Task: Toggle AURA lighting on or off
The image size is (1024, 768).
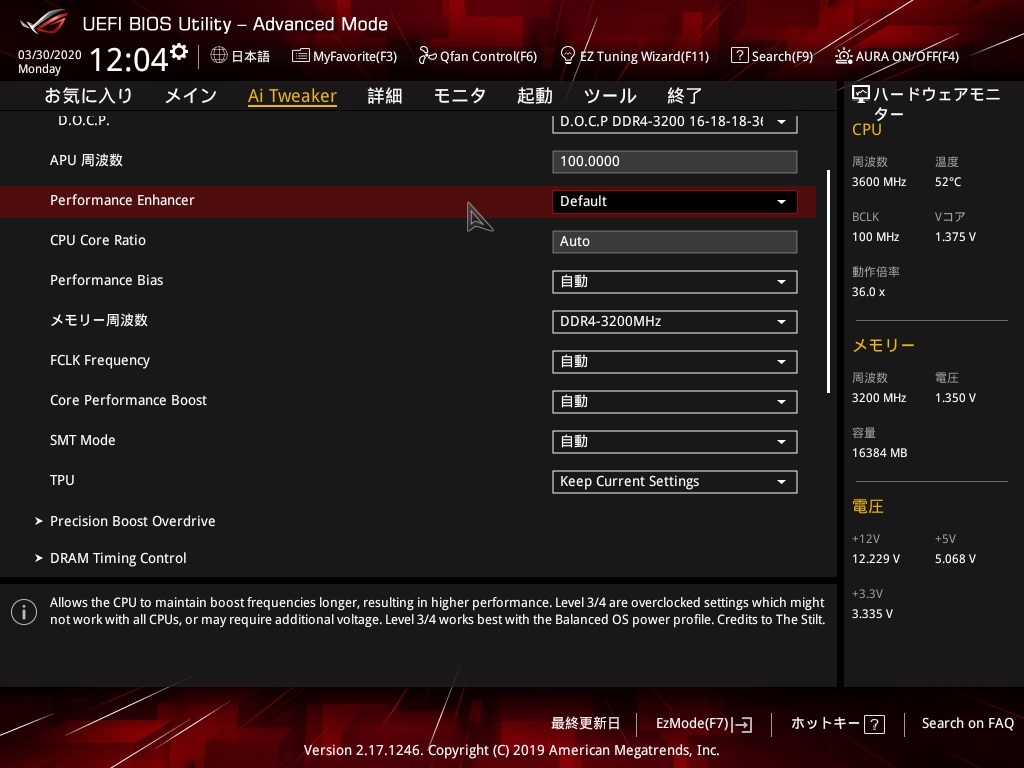Action: pyautogui.click(x=897, y=56)
